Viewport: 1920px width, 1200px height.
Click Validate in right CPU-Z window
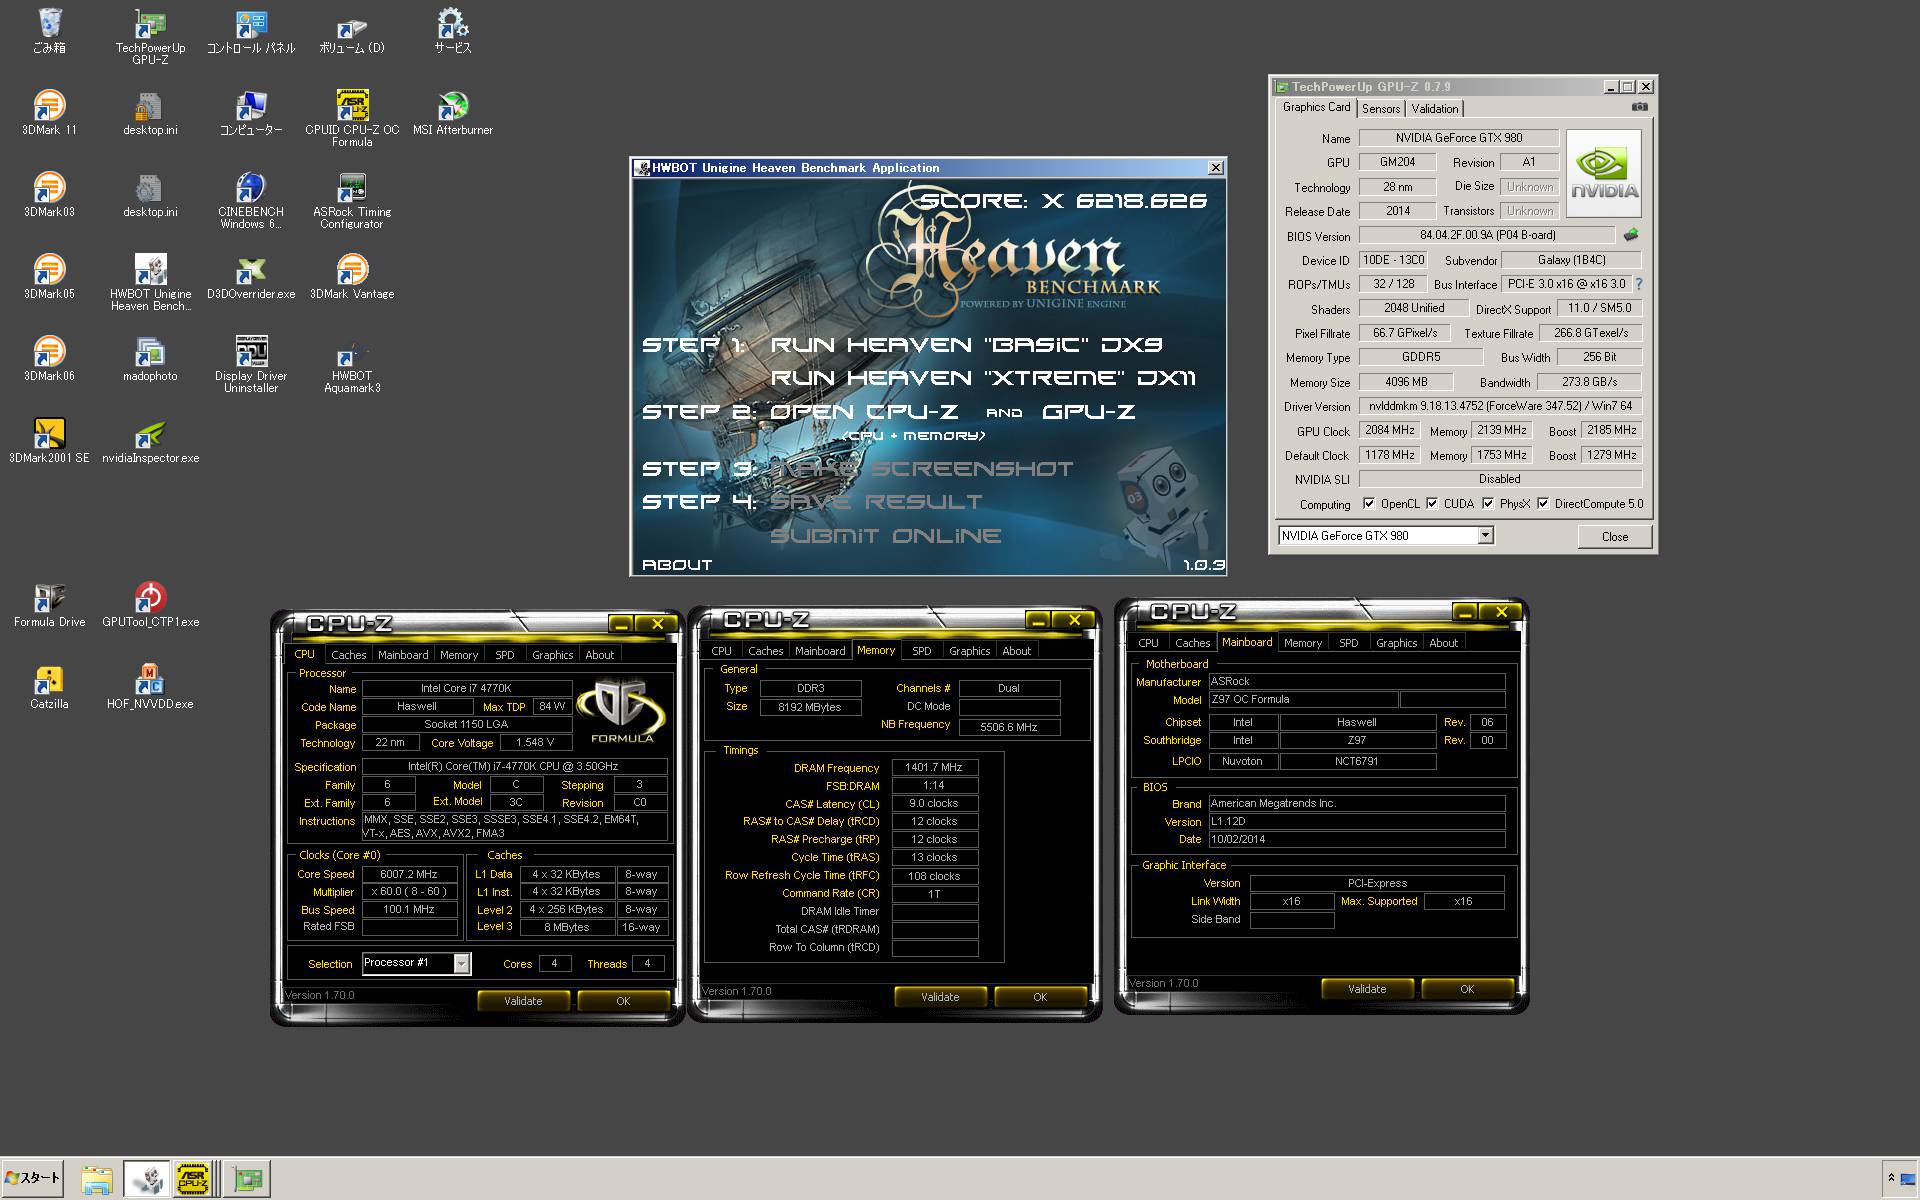click(1367, 989)
